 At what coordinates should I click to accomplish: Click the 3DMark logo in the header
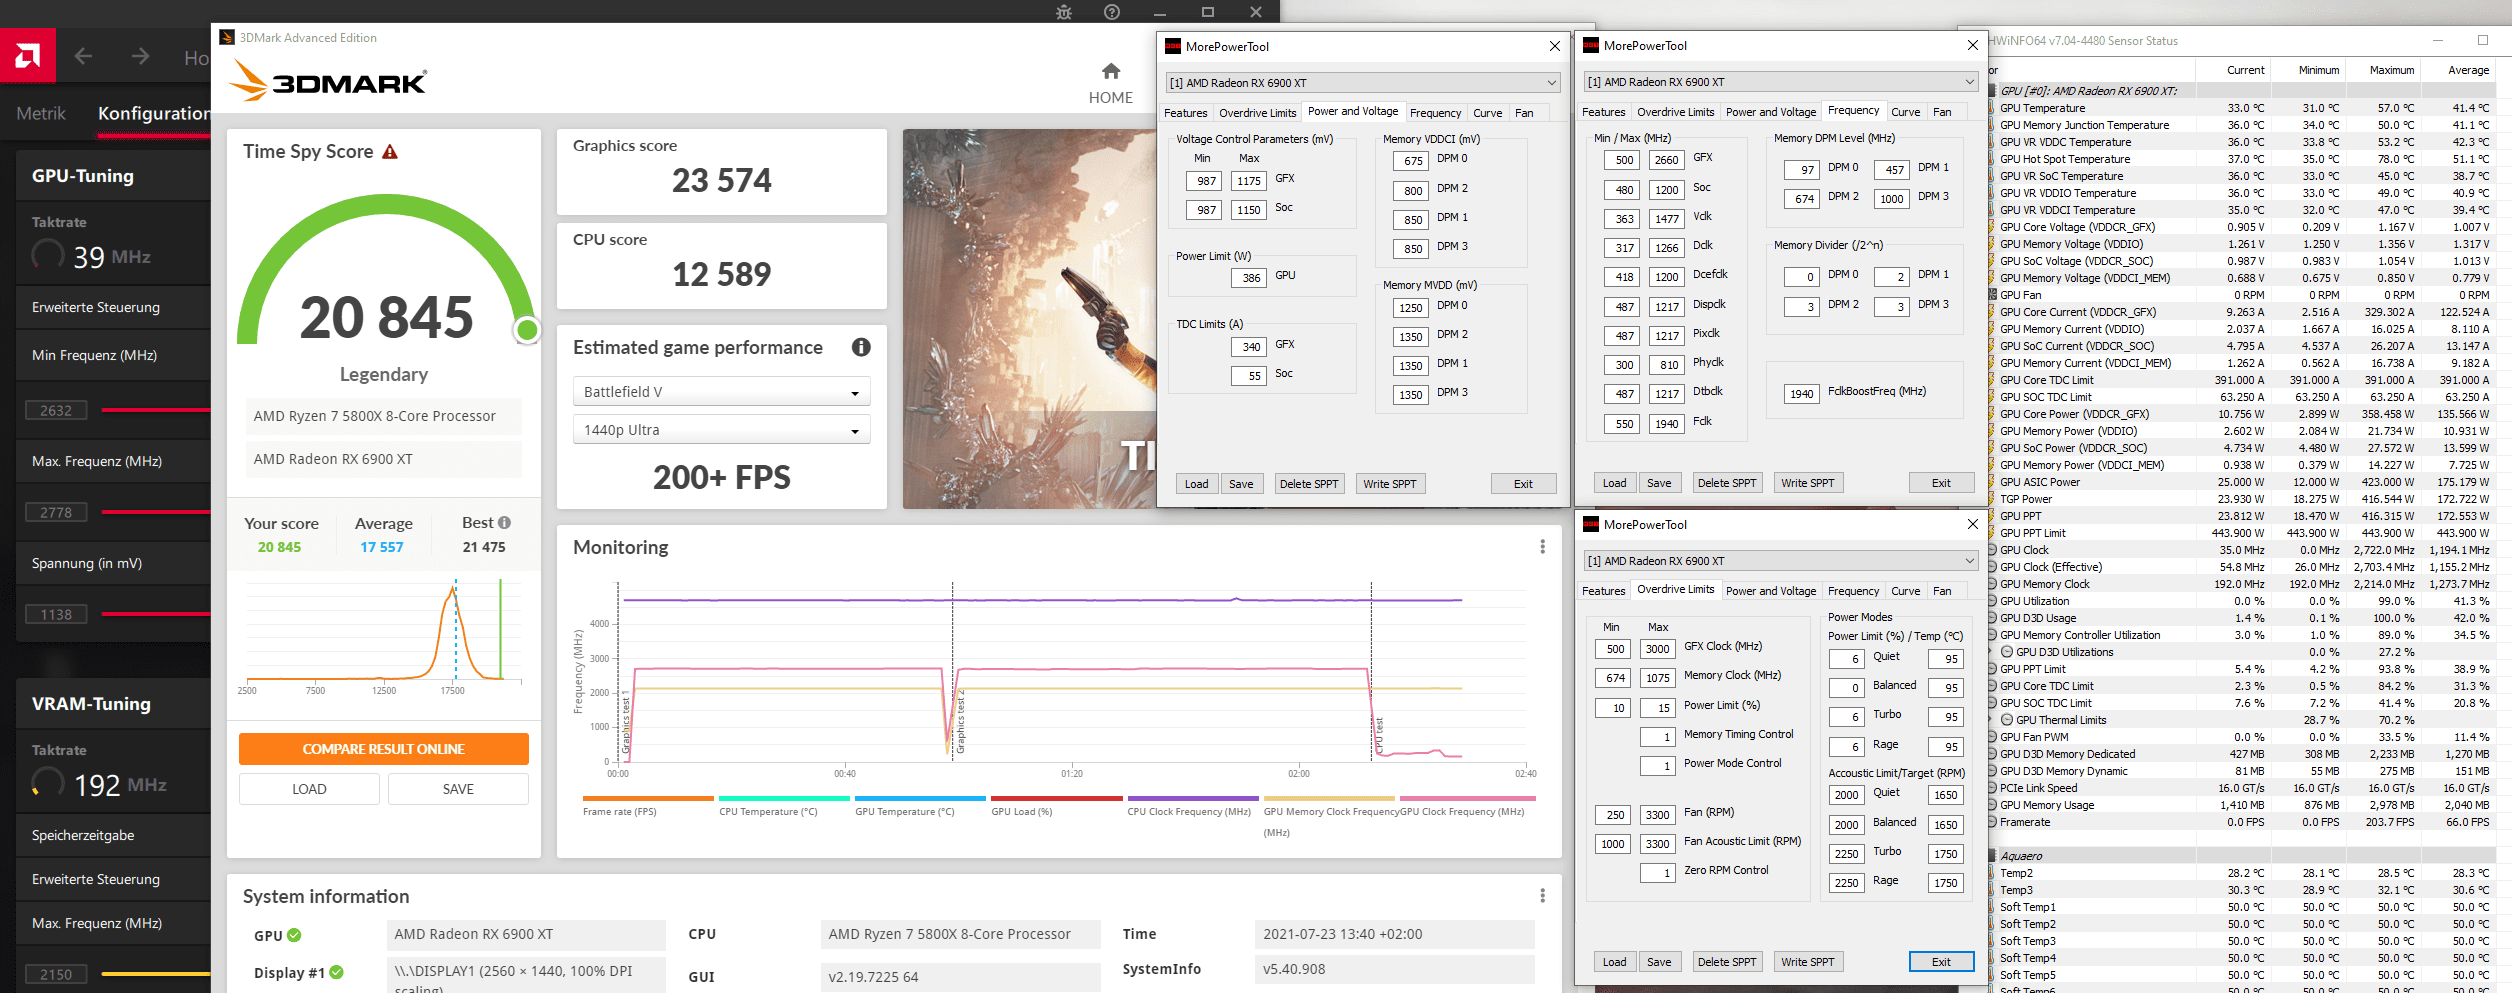tap(328, 81)
